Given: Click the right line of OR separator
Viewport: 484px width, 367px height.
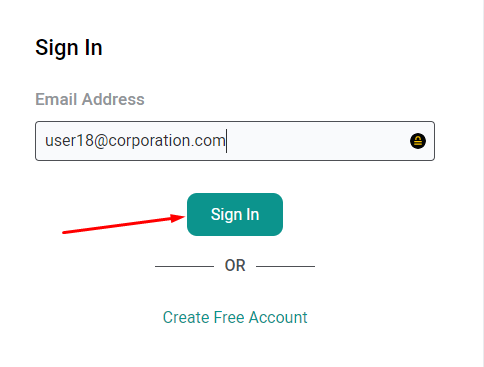Looking at the screenshot, I should 285,266.
